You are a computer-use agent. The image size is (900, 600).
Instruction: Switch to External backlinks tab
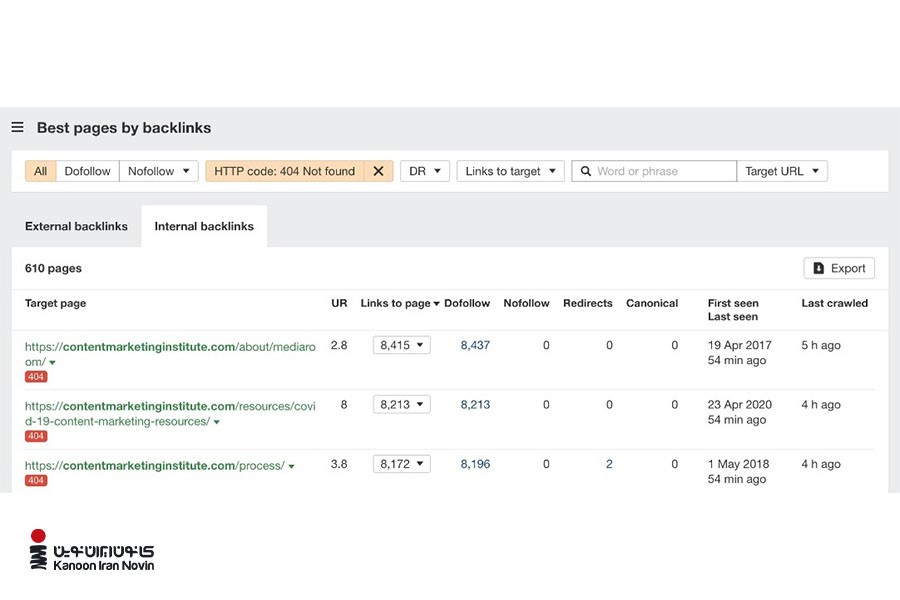pyautogui.click(x=76, y=226)
